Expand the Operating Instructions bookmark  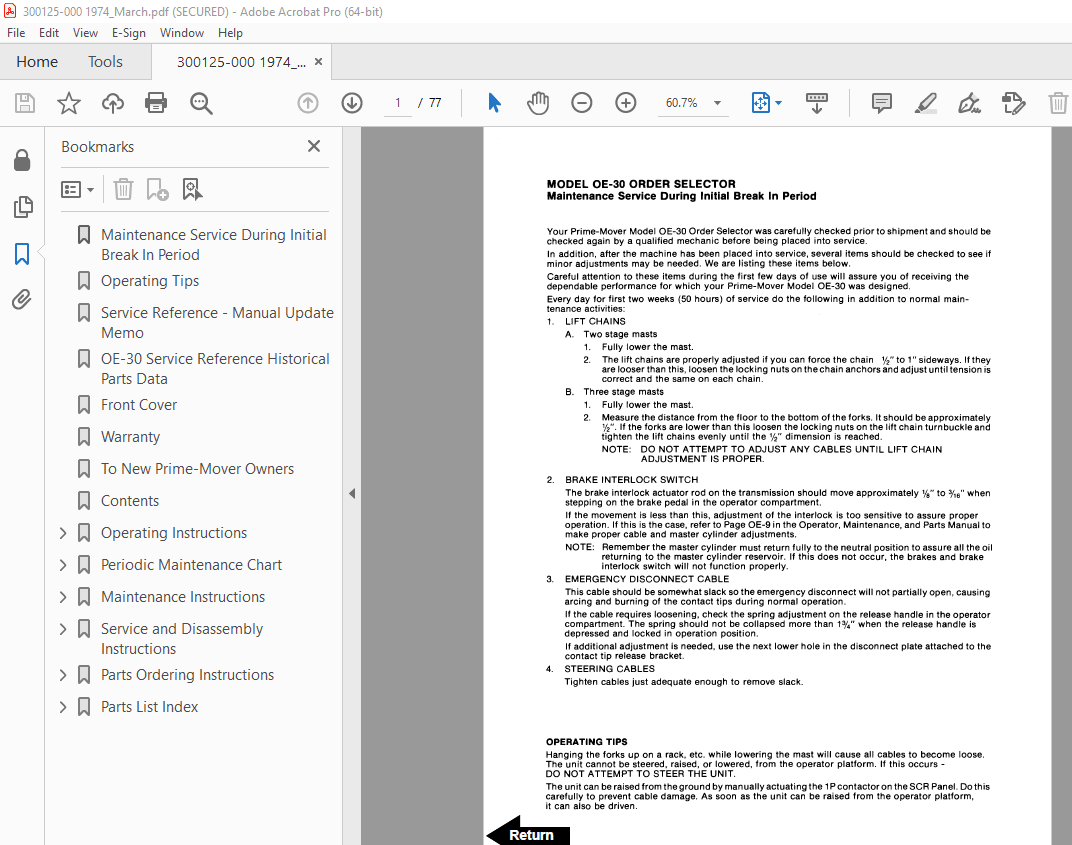coord(62,532)
